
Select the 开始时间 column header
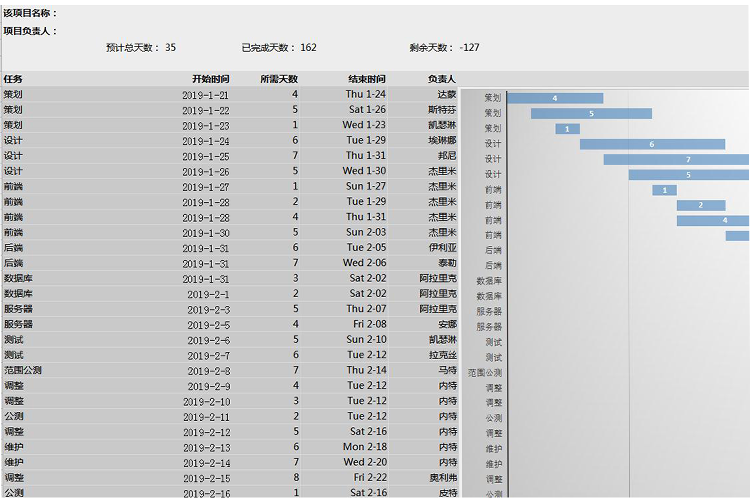point(210,79)
